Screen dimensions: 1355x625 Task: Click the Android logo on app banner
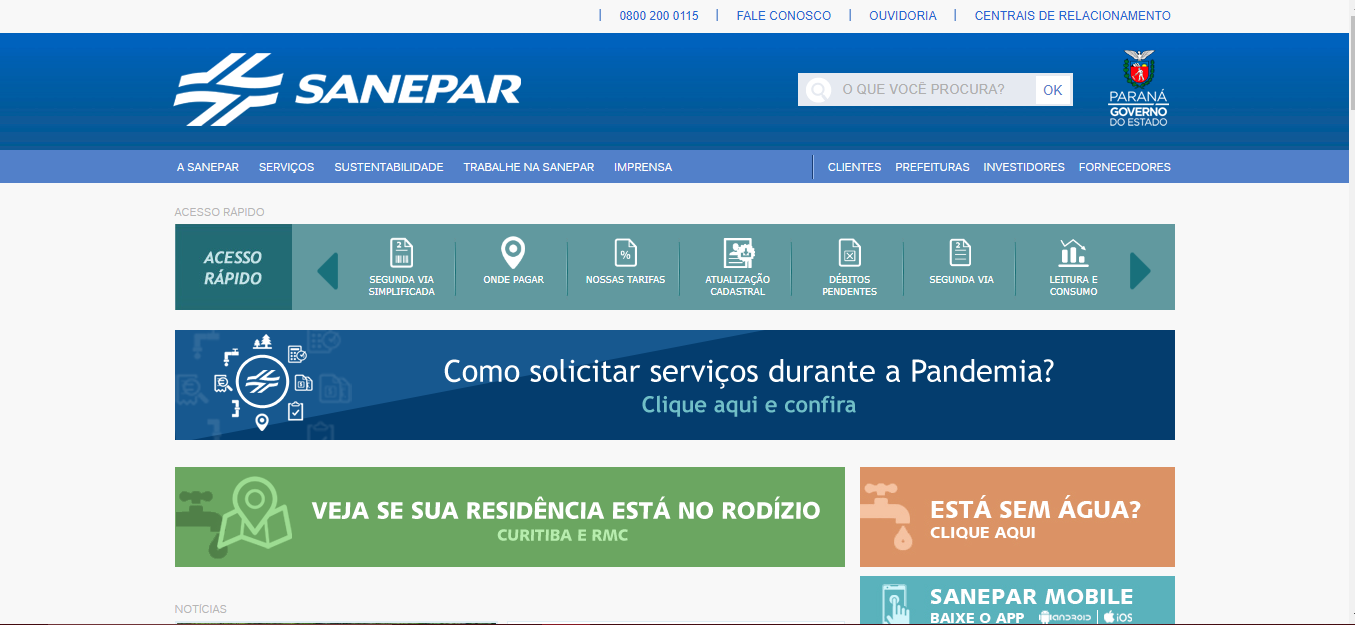coord(1066,617)
